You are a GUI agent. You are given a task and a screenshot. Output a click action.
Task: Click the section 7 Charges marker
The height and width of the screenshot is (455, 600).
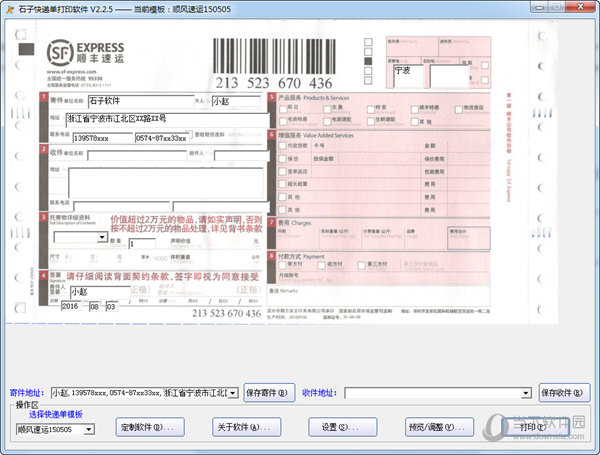coord(272,224)
